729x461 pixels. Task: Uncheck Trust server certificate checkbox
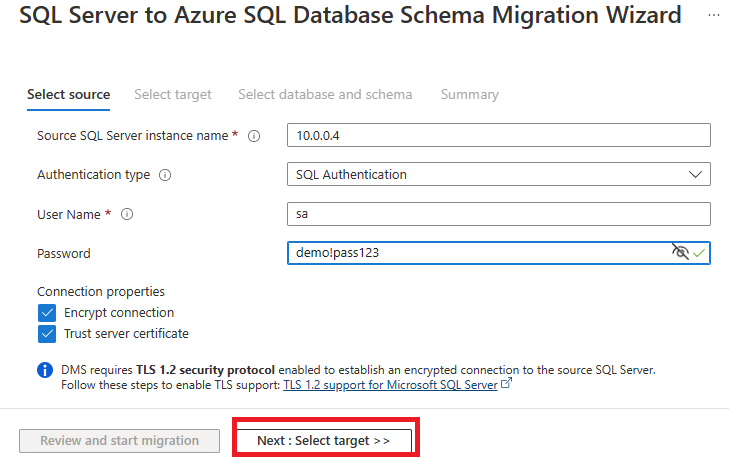coord(47,334)
